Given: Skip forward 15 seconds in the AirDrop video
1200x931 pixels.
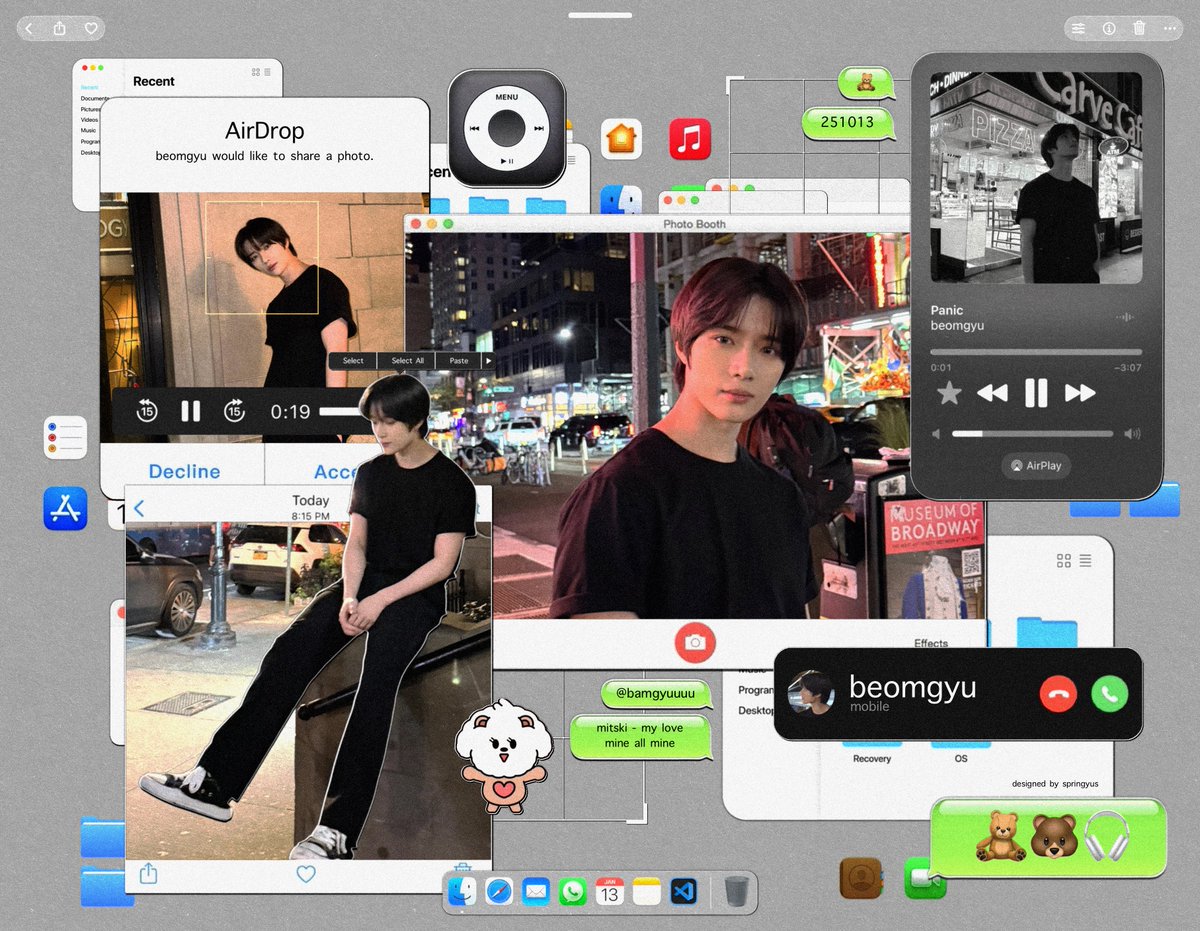Looking at the screenshot, I should pos(234,411).
